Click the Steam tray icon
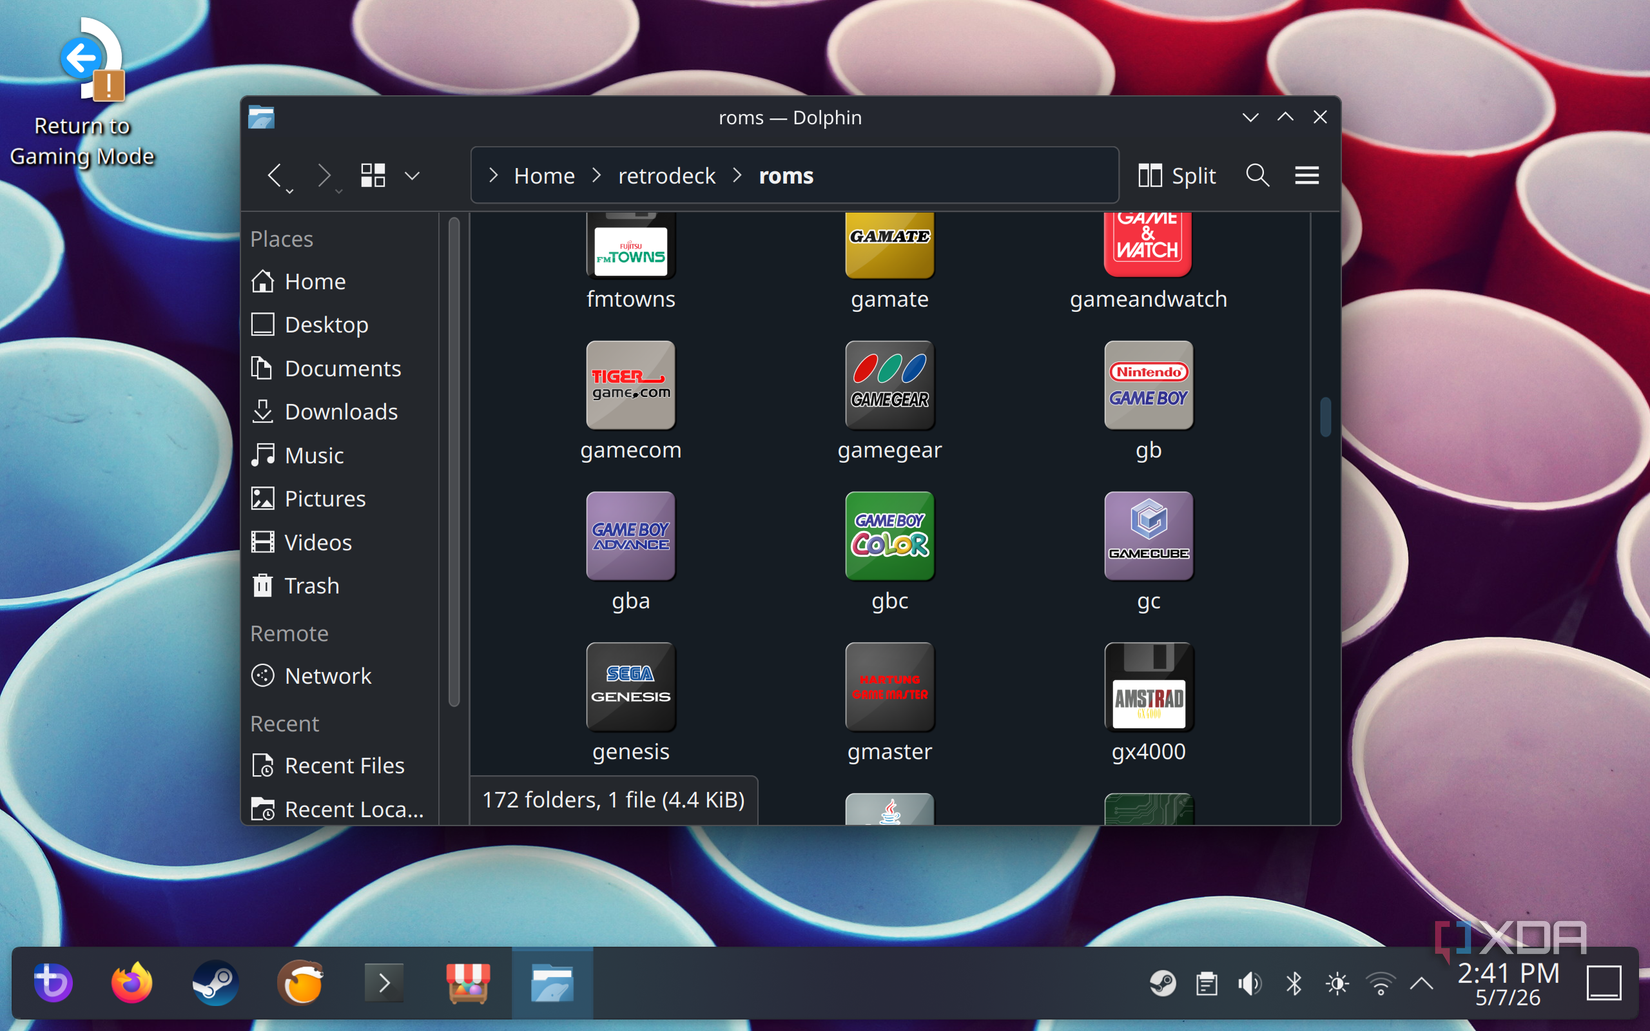 tap(1162, 984)
